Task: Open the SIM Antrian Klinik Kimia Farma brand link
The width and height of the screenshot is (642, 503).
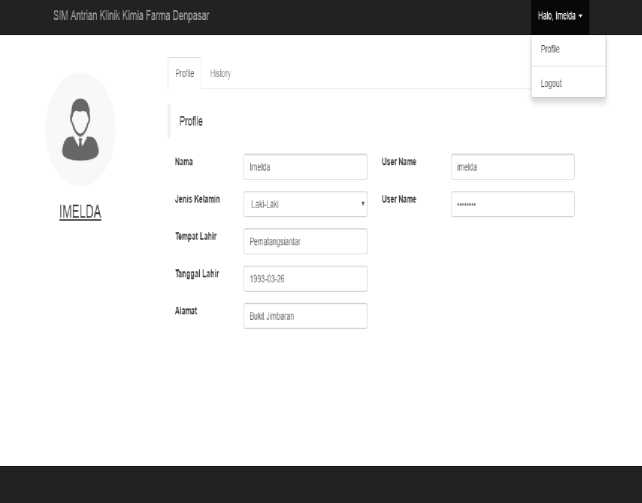Action: (131, 16)
